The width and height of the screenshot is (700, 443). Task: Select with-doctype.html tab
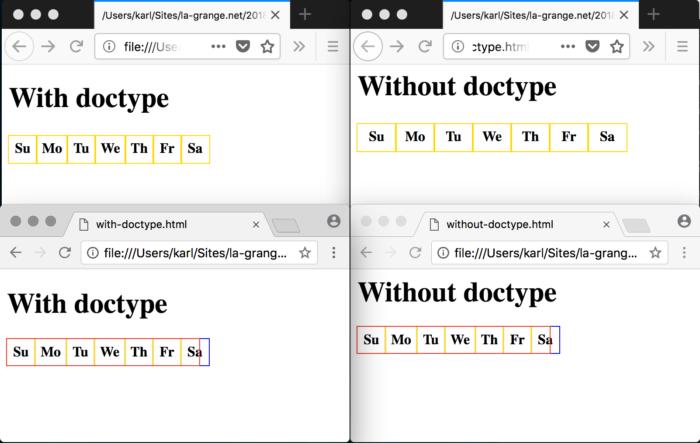[167, 224]
